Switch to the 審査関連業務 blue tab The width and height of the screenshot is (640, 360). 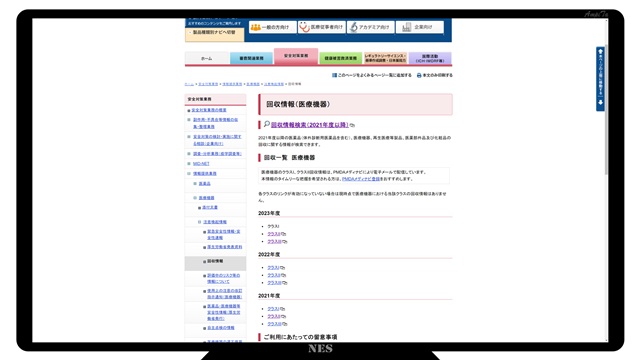(251, 58)
